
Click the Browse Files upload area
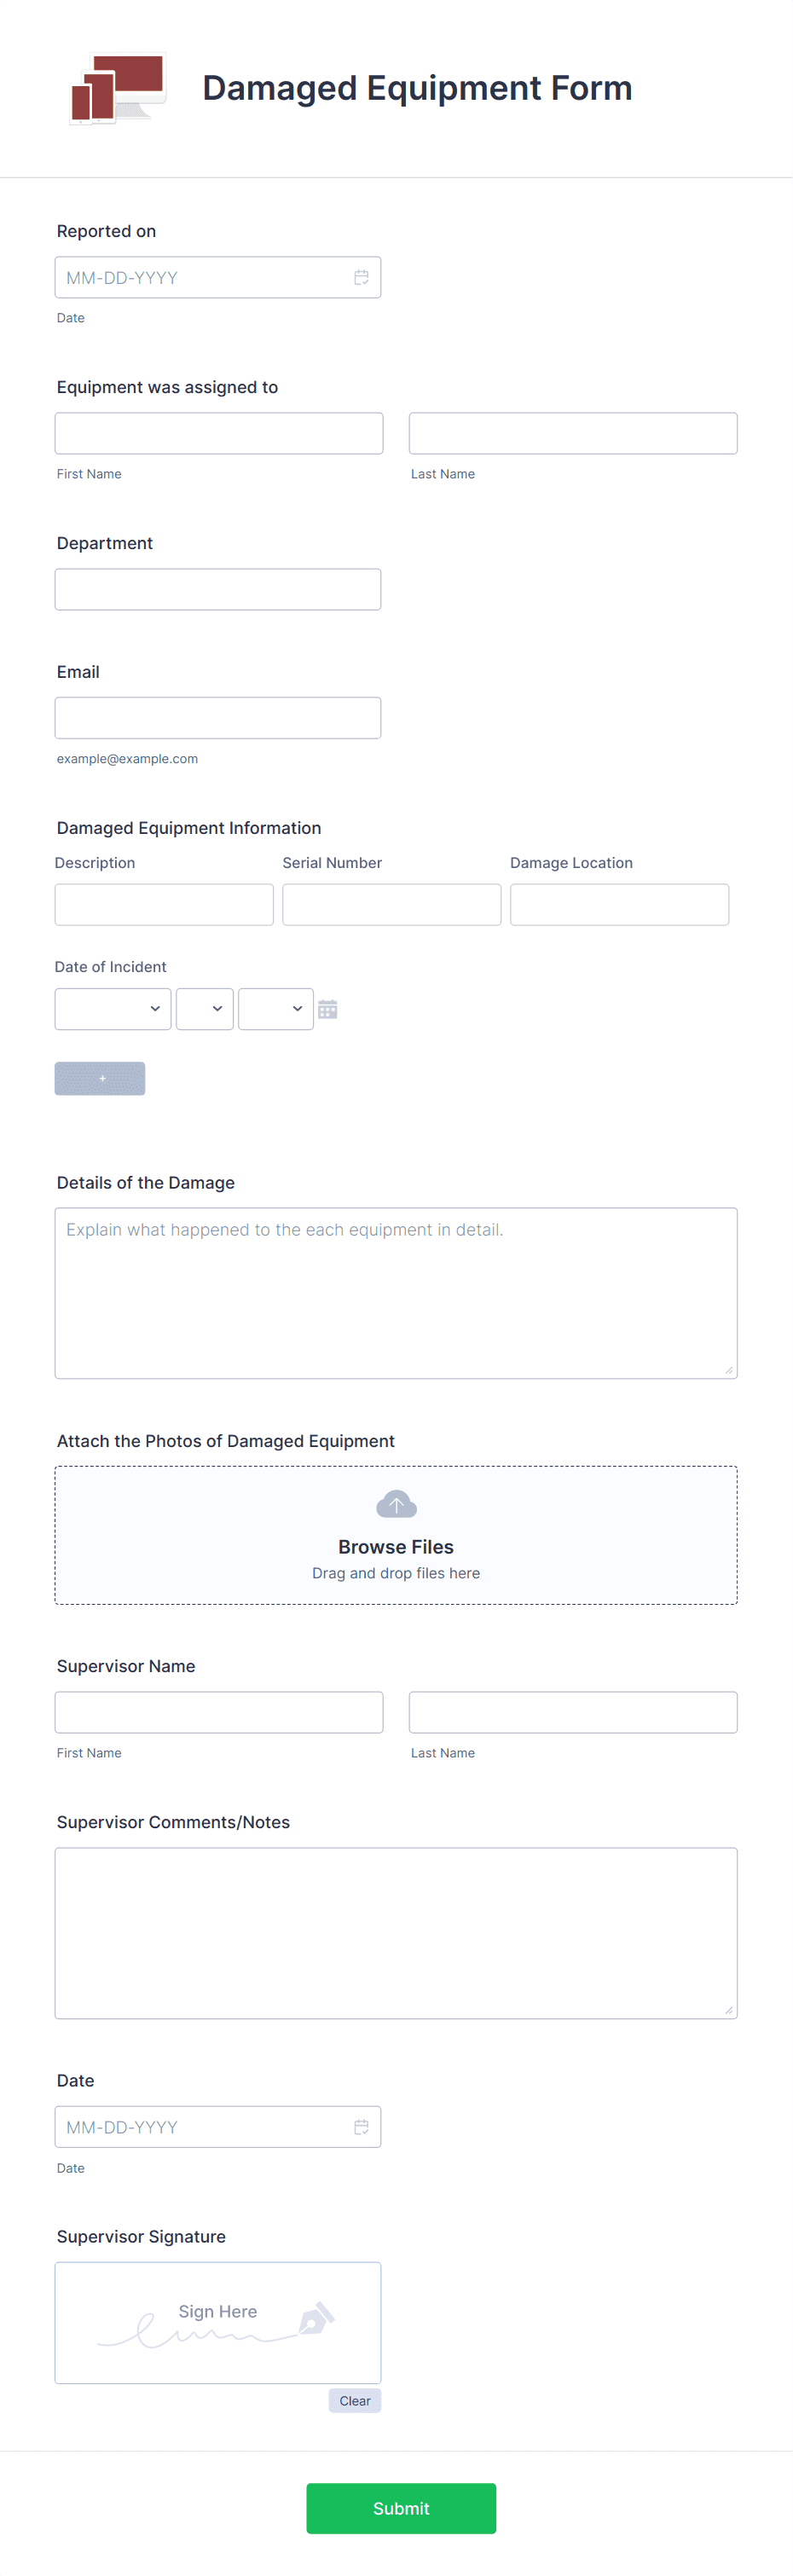[x=396, y=1535]
